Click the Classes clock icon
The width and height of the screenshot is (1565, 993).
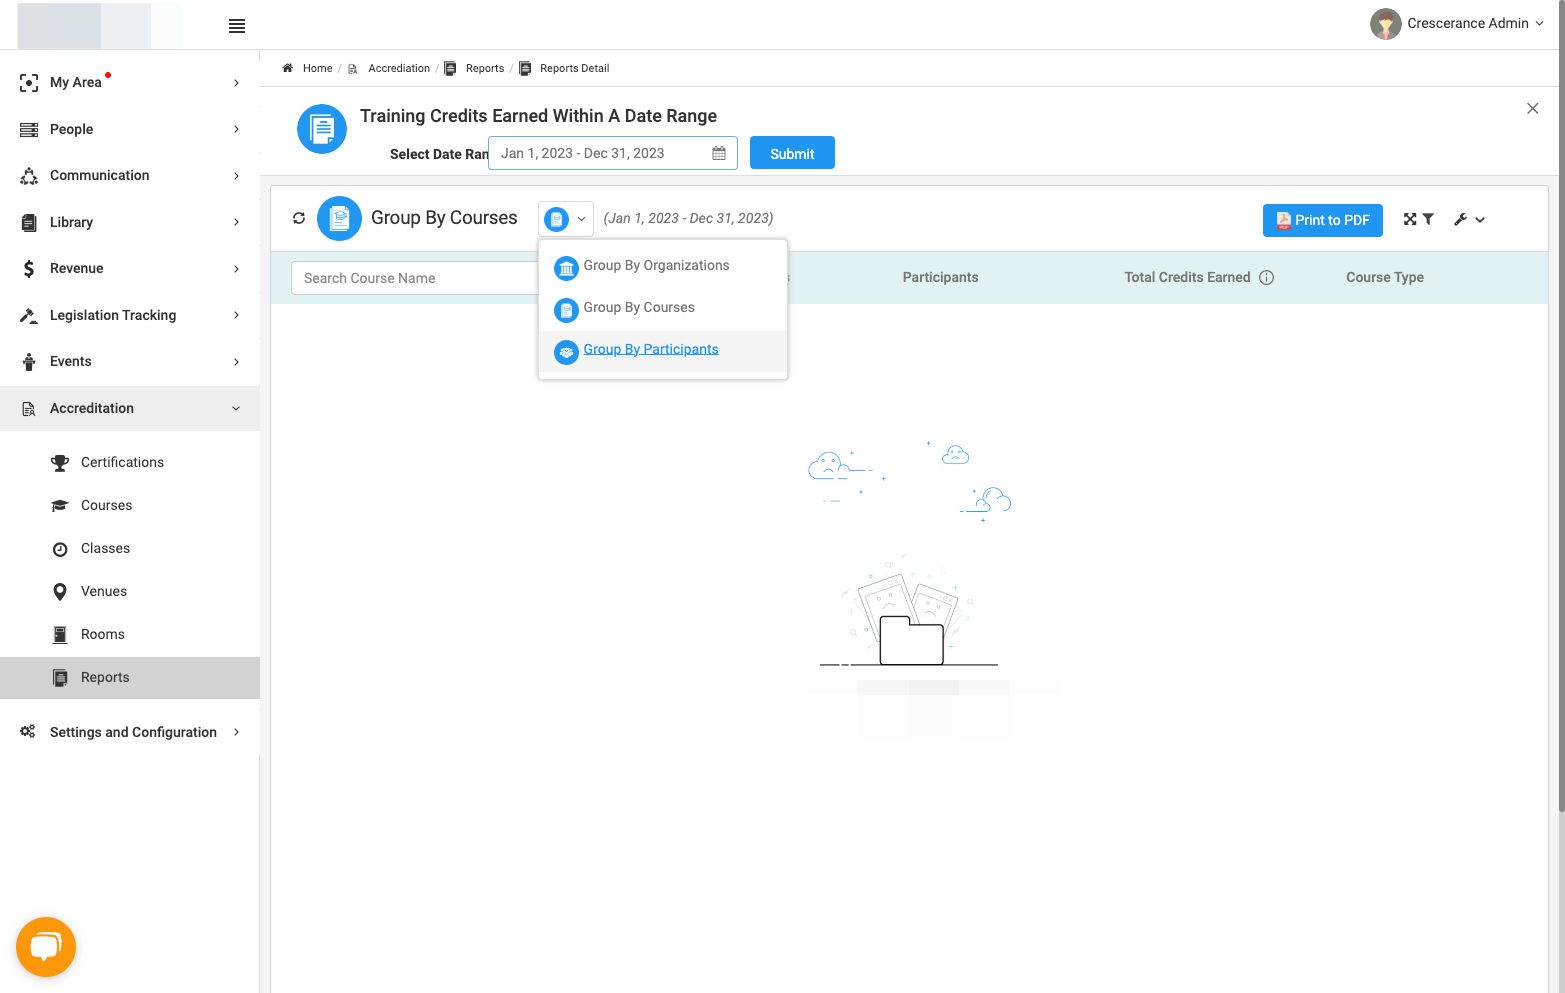[x=60, y=549]
